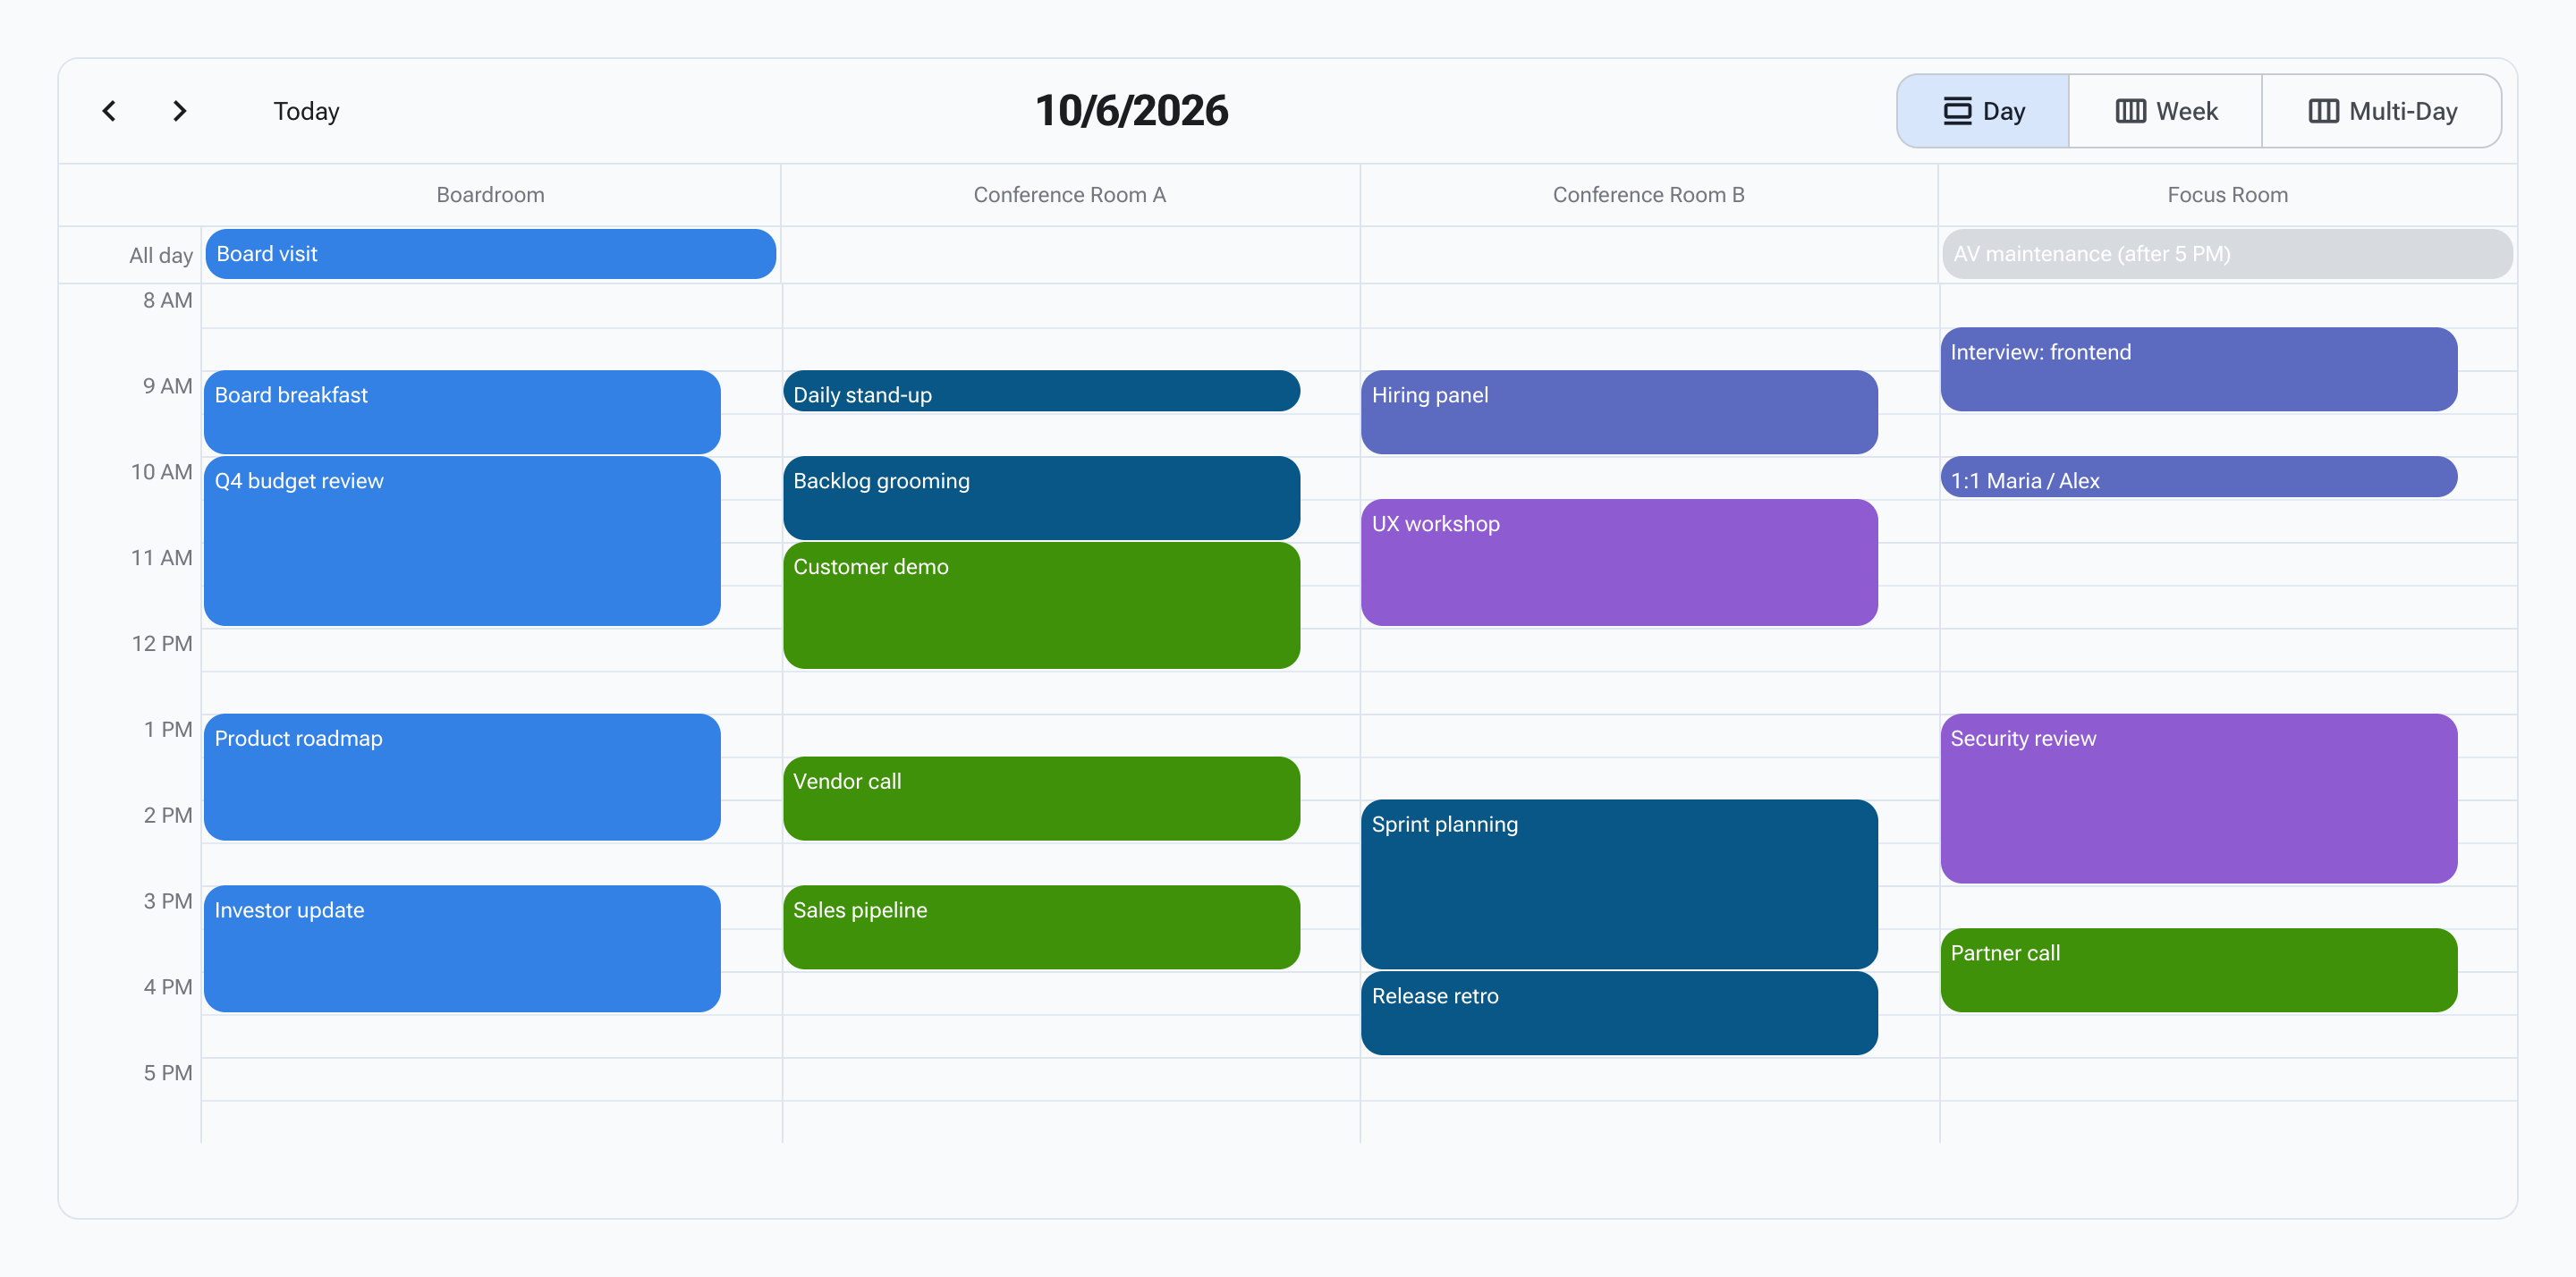
Task: Open the Hiring panel event
Action: 1619,412
